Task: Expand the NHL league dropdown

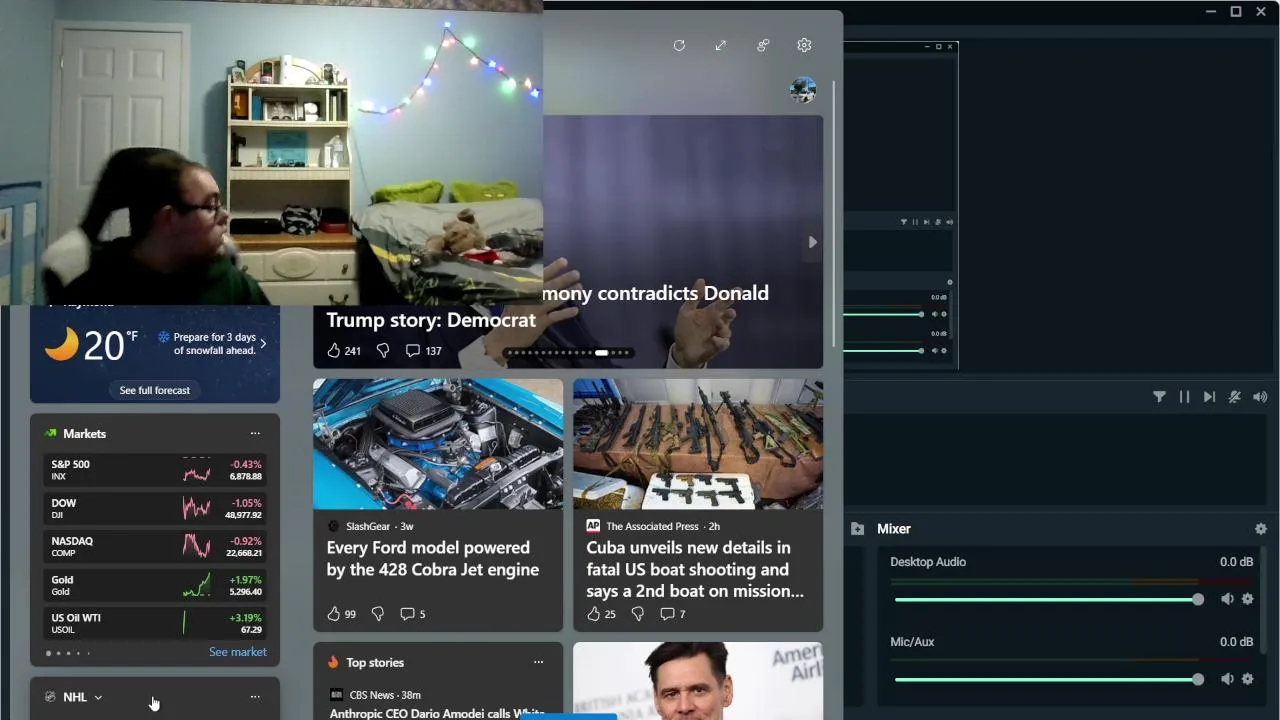Action: pos(98,697)
